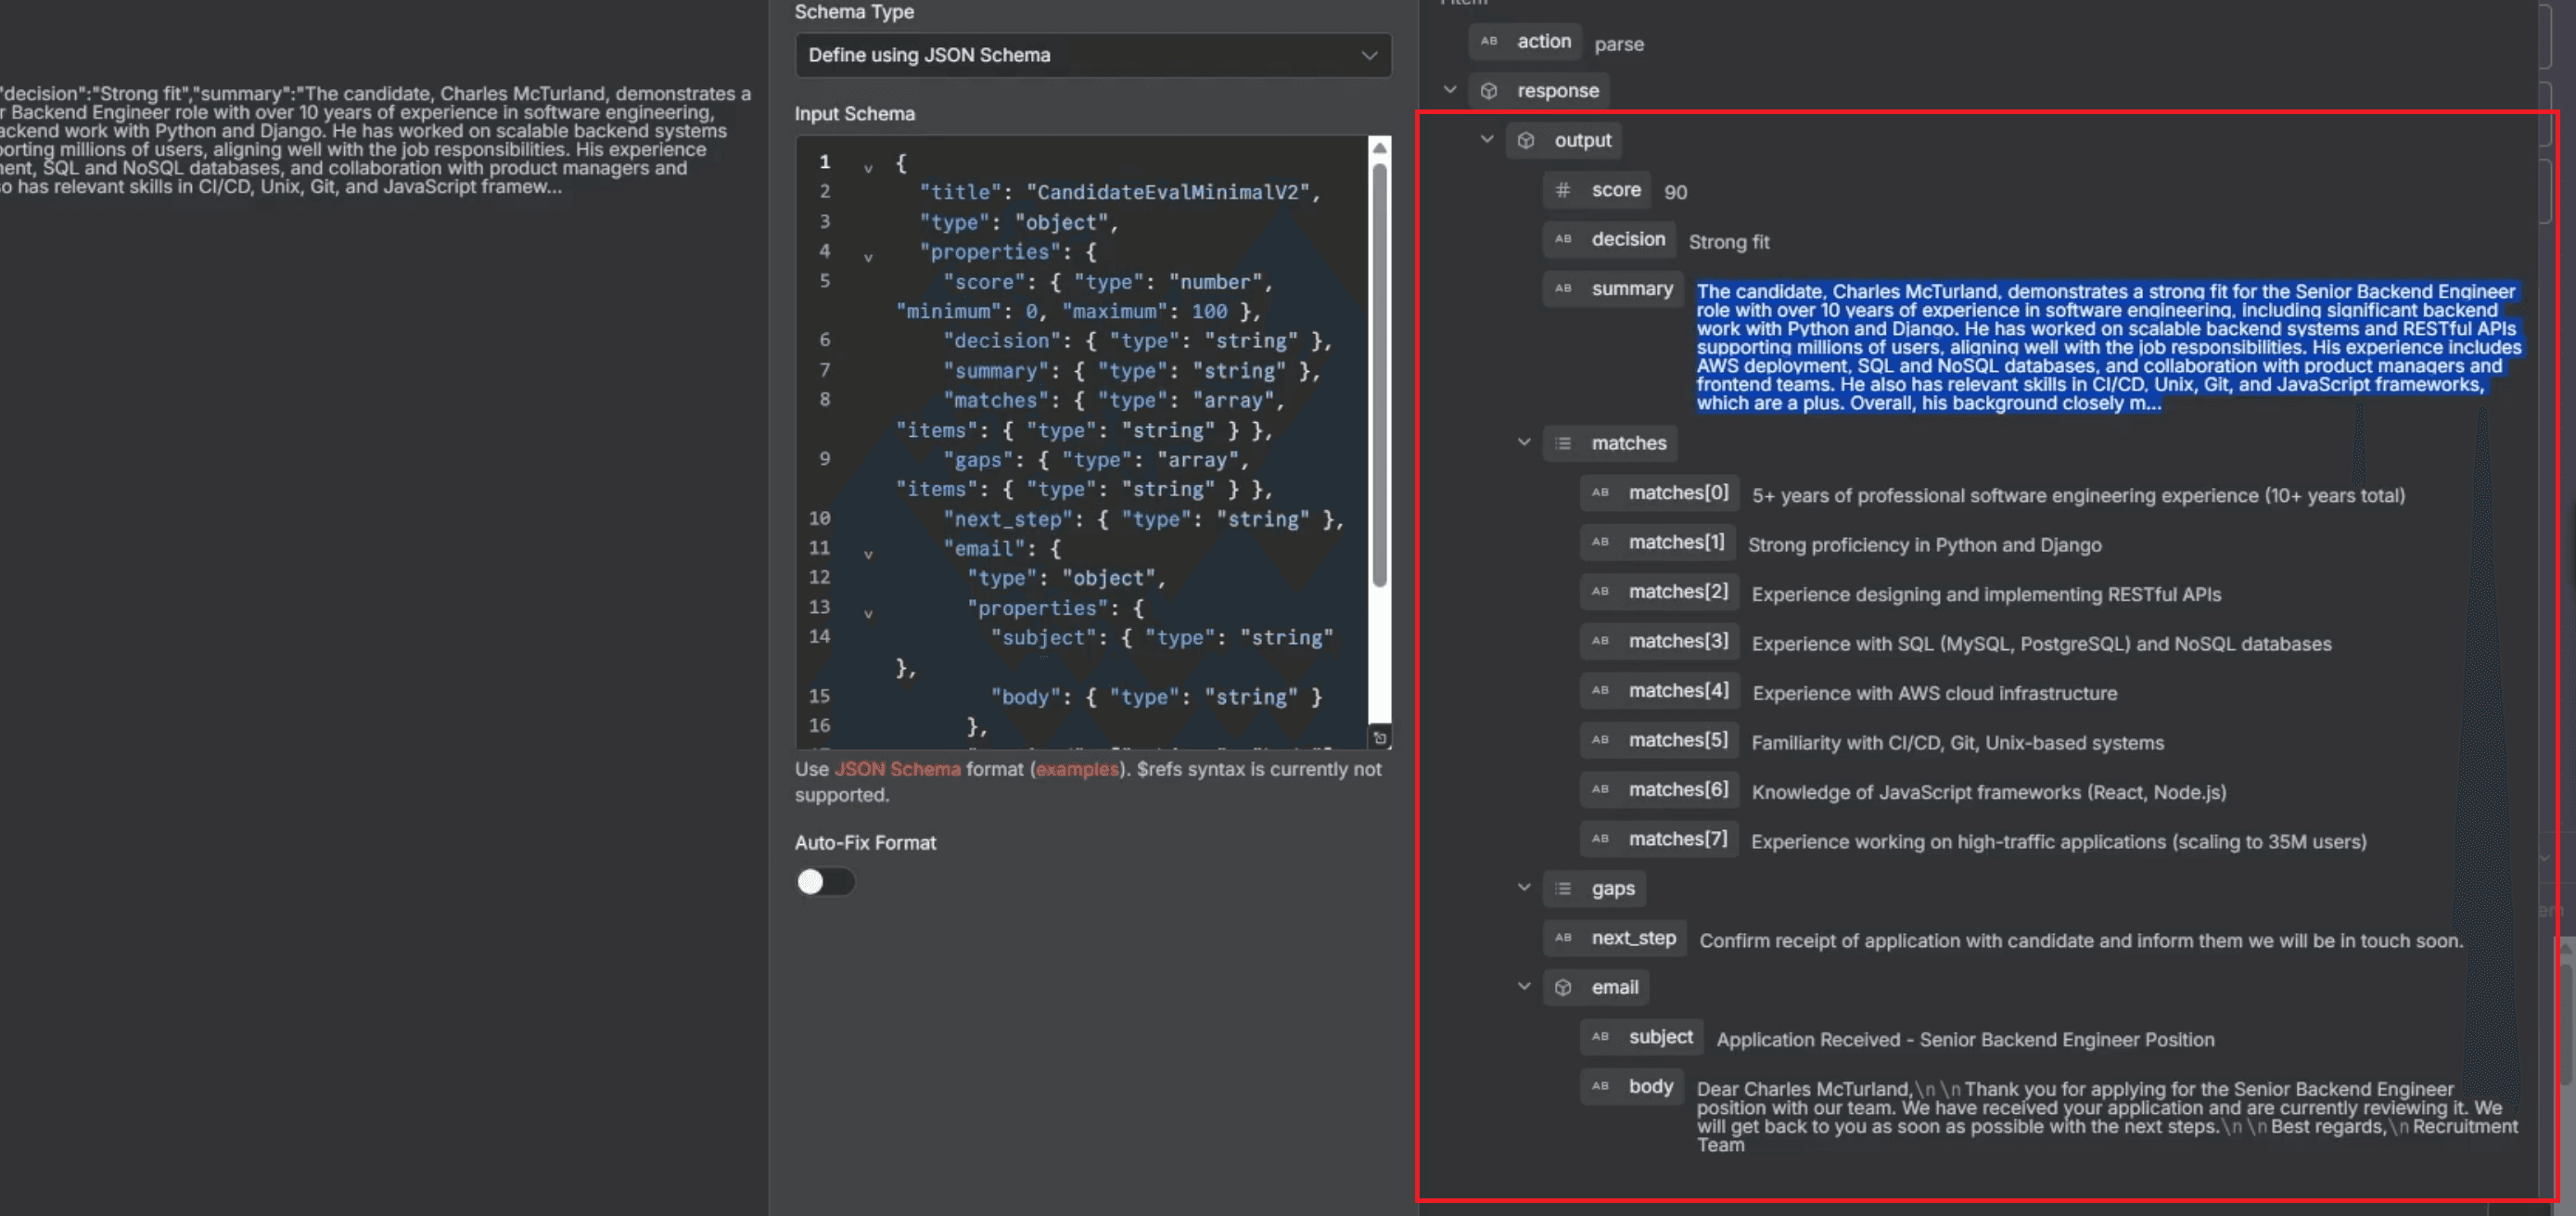Screen dimensions: 2576x1216
Task: Click the string icon beside action
Action: pyautogui.click(x=1489, y=41)
